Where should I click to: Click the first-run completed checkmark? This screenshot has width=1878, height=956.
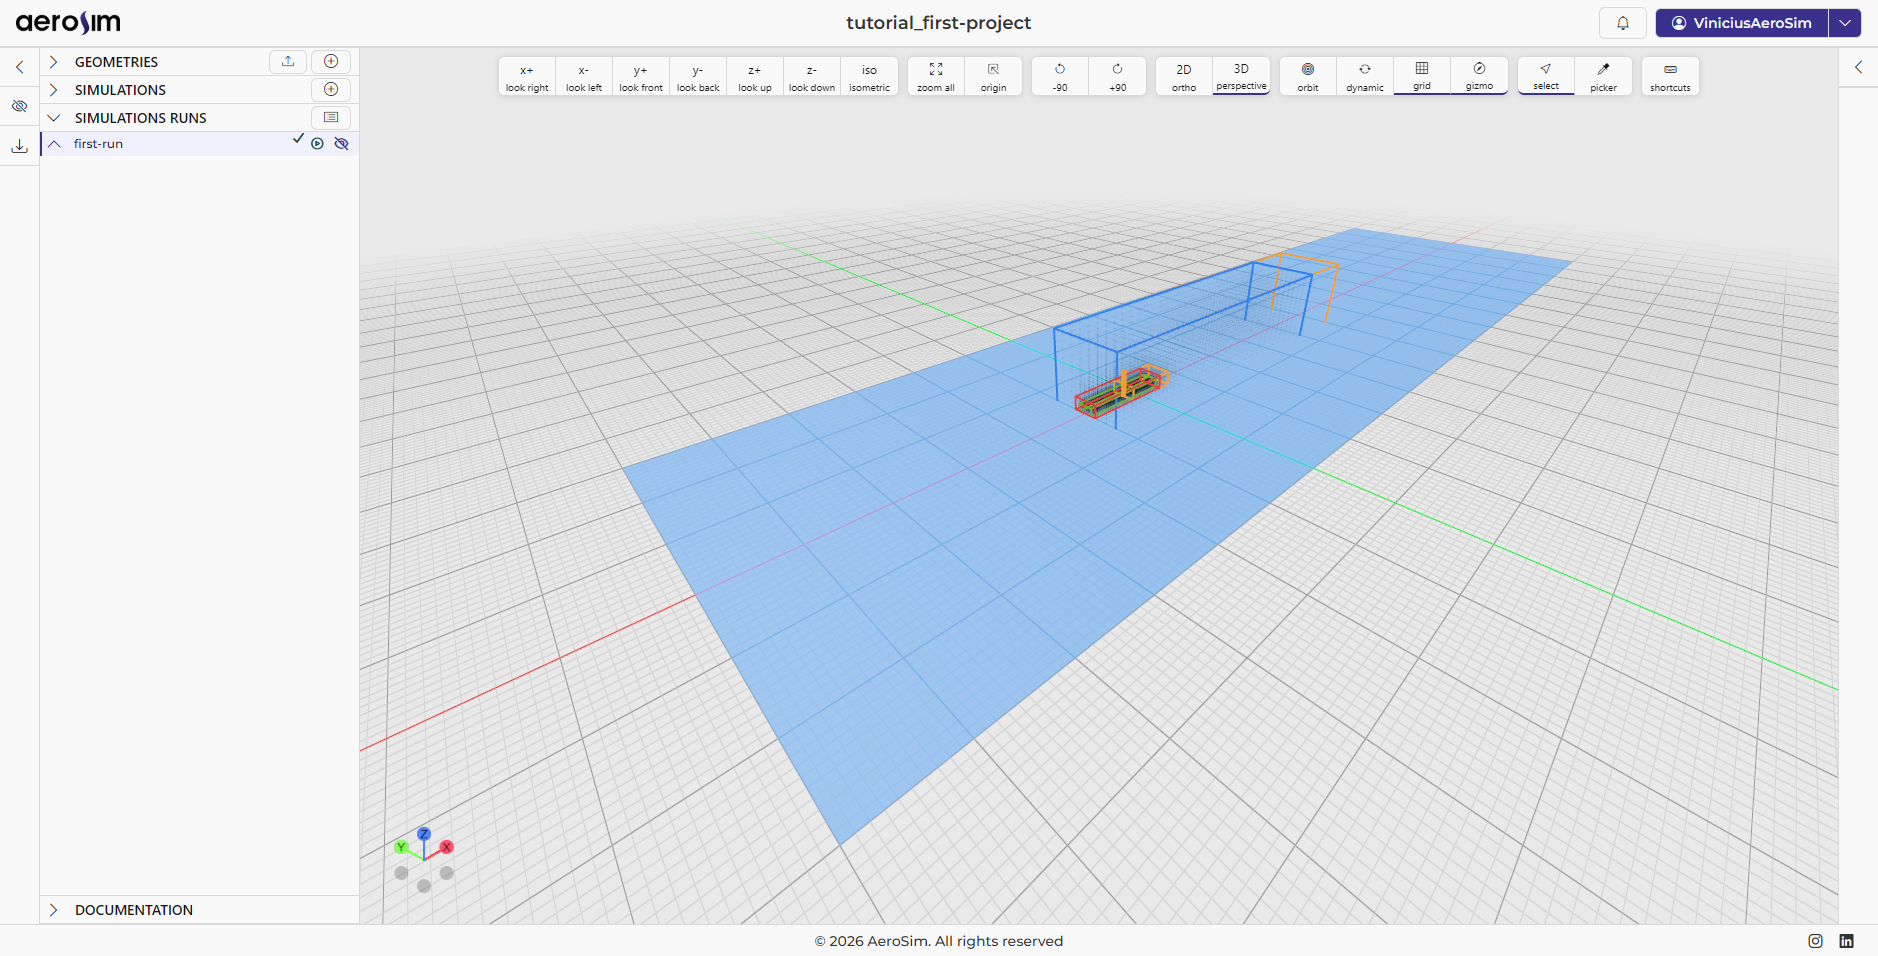pyautogui.click(x=298, y=139)
